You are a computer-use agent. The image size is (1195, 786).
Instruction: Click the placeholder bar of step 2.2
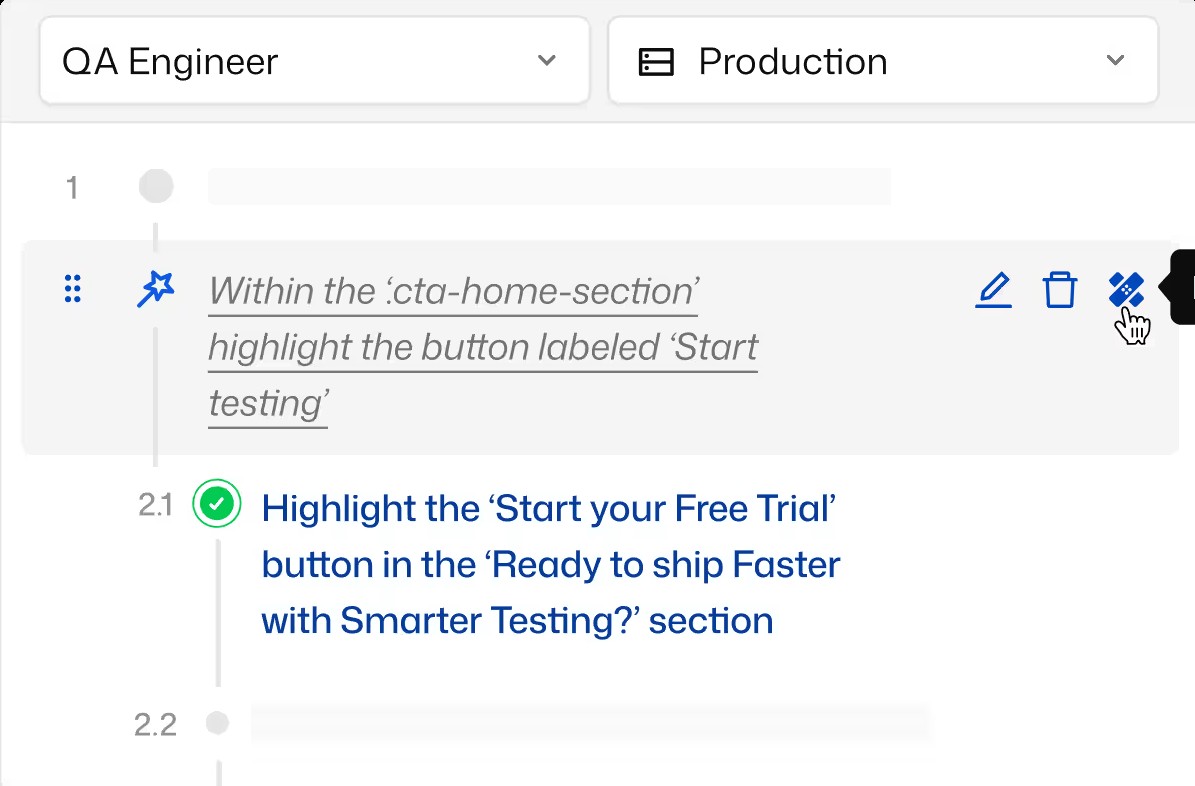point(591,723)
